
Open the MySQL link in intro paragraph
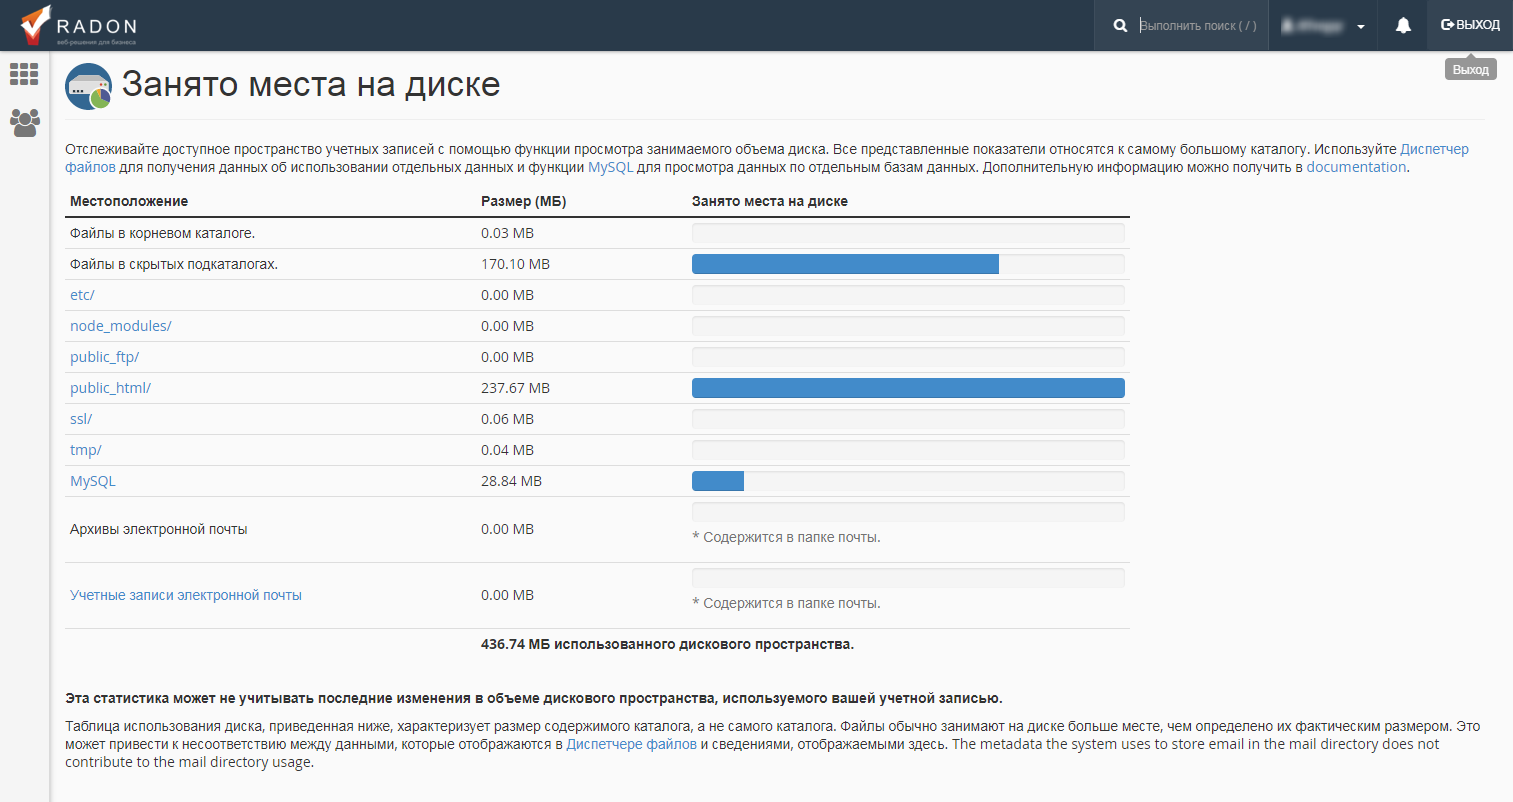pos(610,167)
